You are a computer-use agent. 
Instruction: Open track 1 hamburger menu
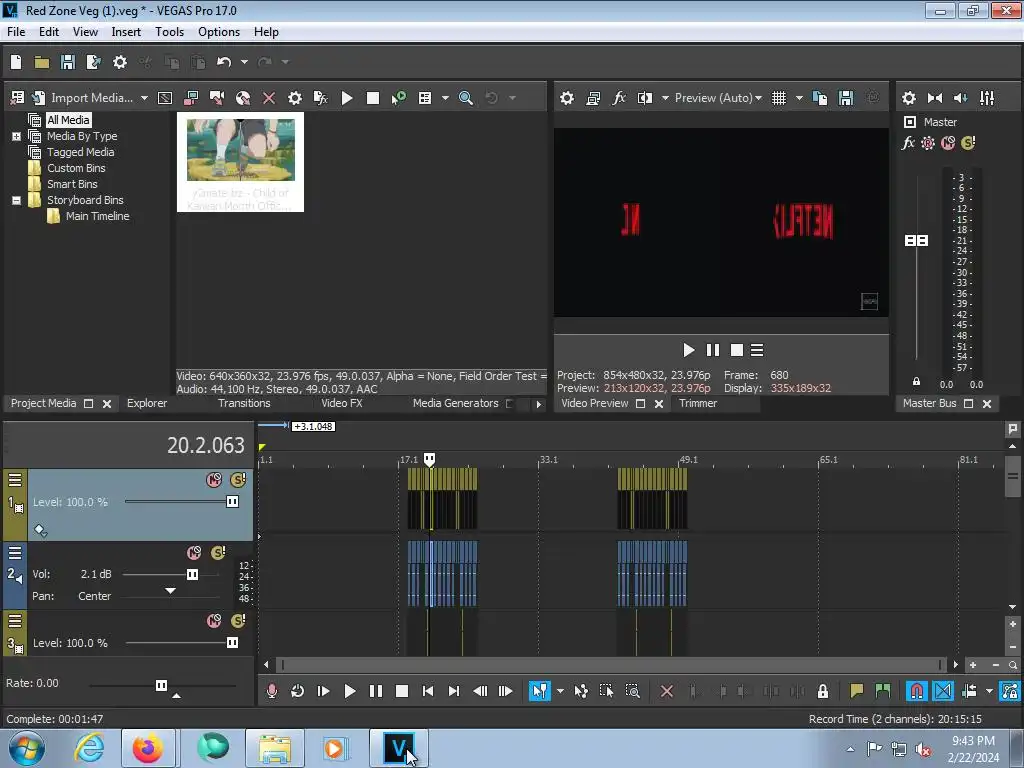15,481
